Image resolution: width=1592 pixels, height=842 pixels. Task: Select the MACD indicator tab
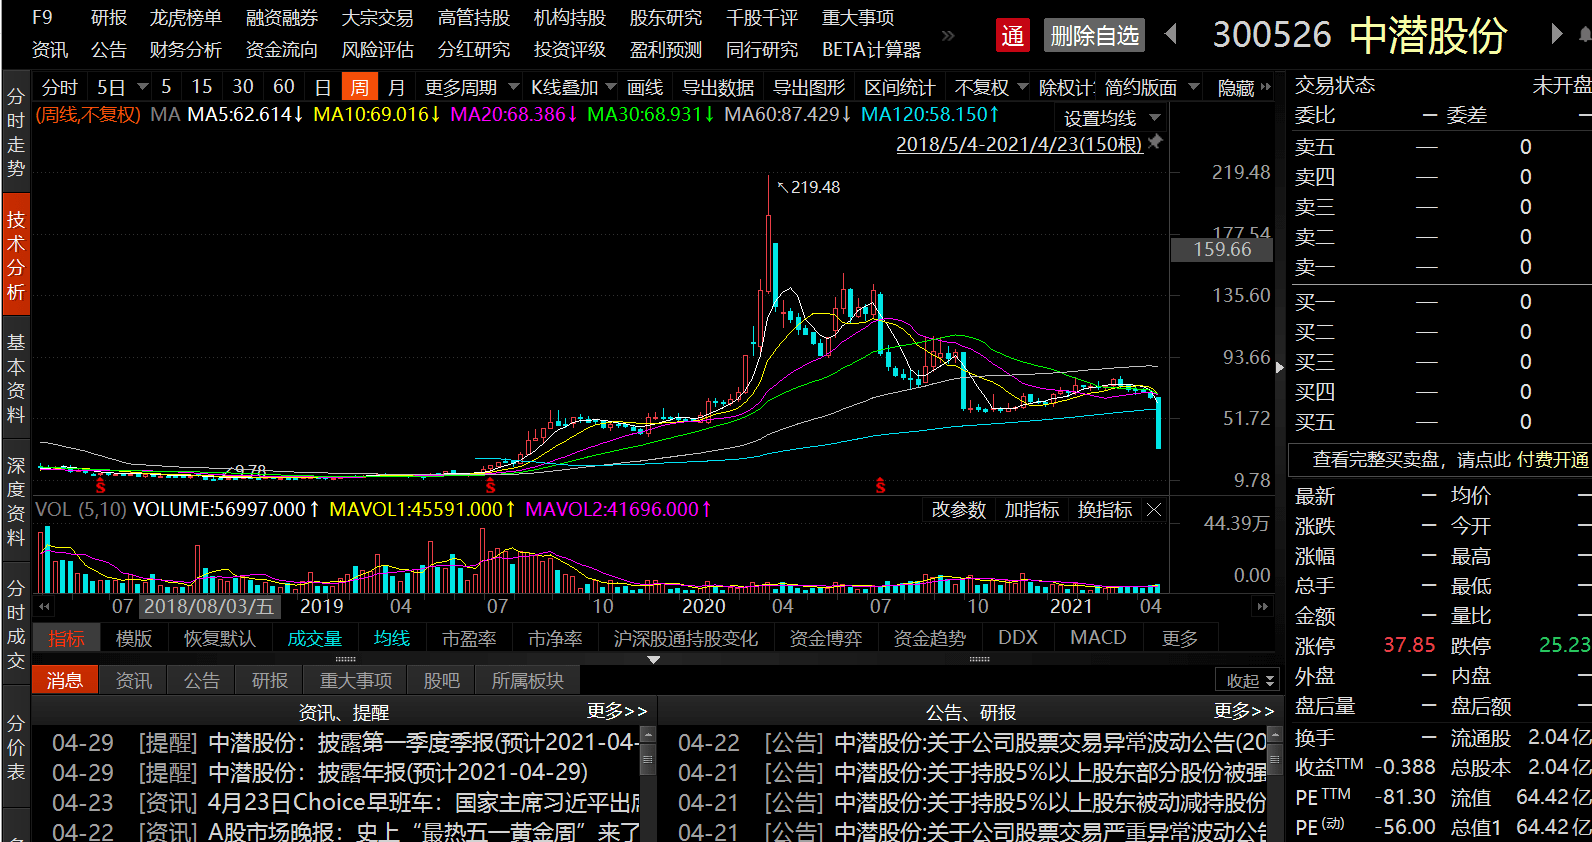[1098, 638]
